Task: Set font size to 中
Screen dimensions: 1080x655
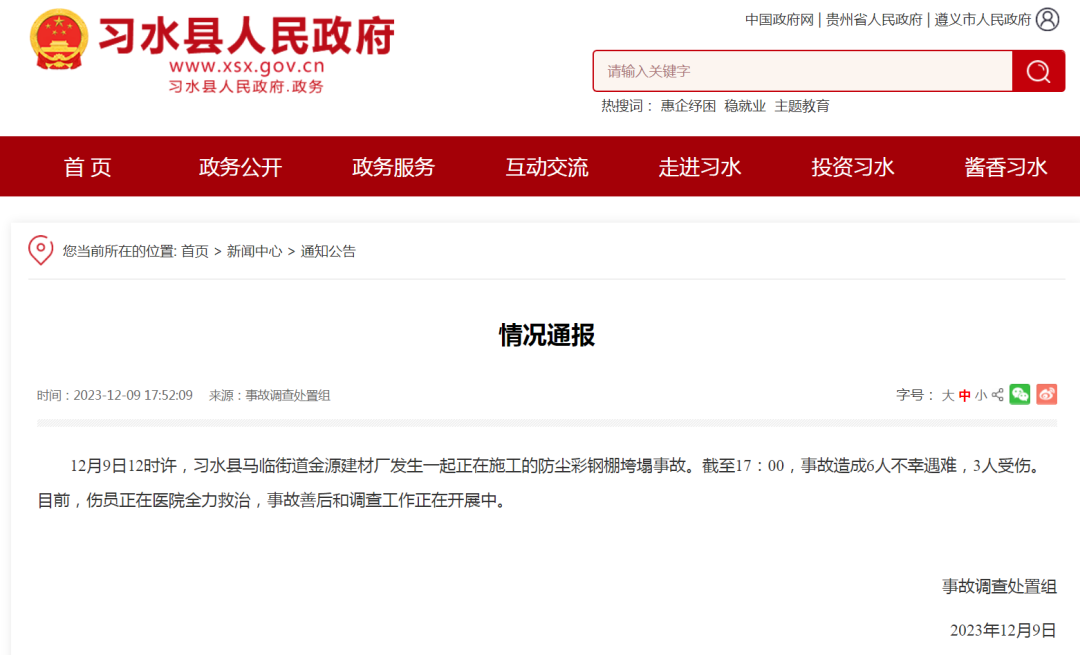Action: pos(964,395)
